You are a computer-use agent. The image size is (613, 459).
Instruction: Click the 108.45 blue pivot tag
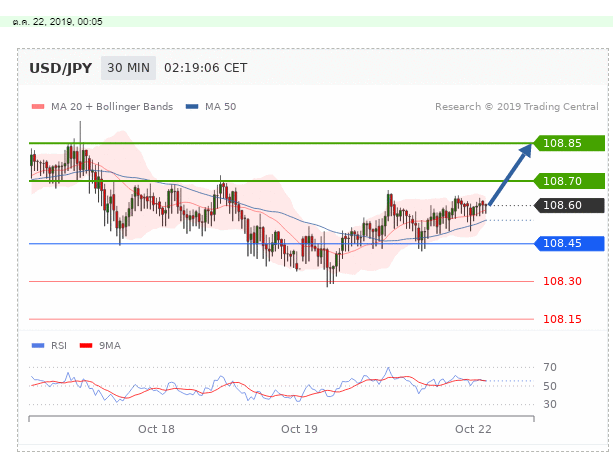tap(569, 243)
